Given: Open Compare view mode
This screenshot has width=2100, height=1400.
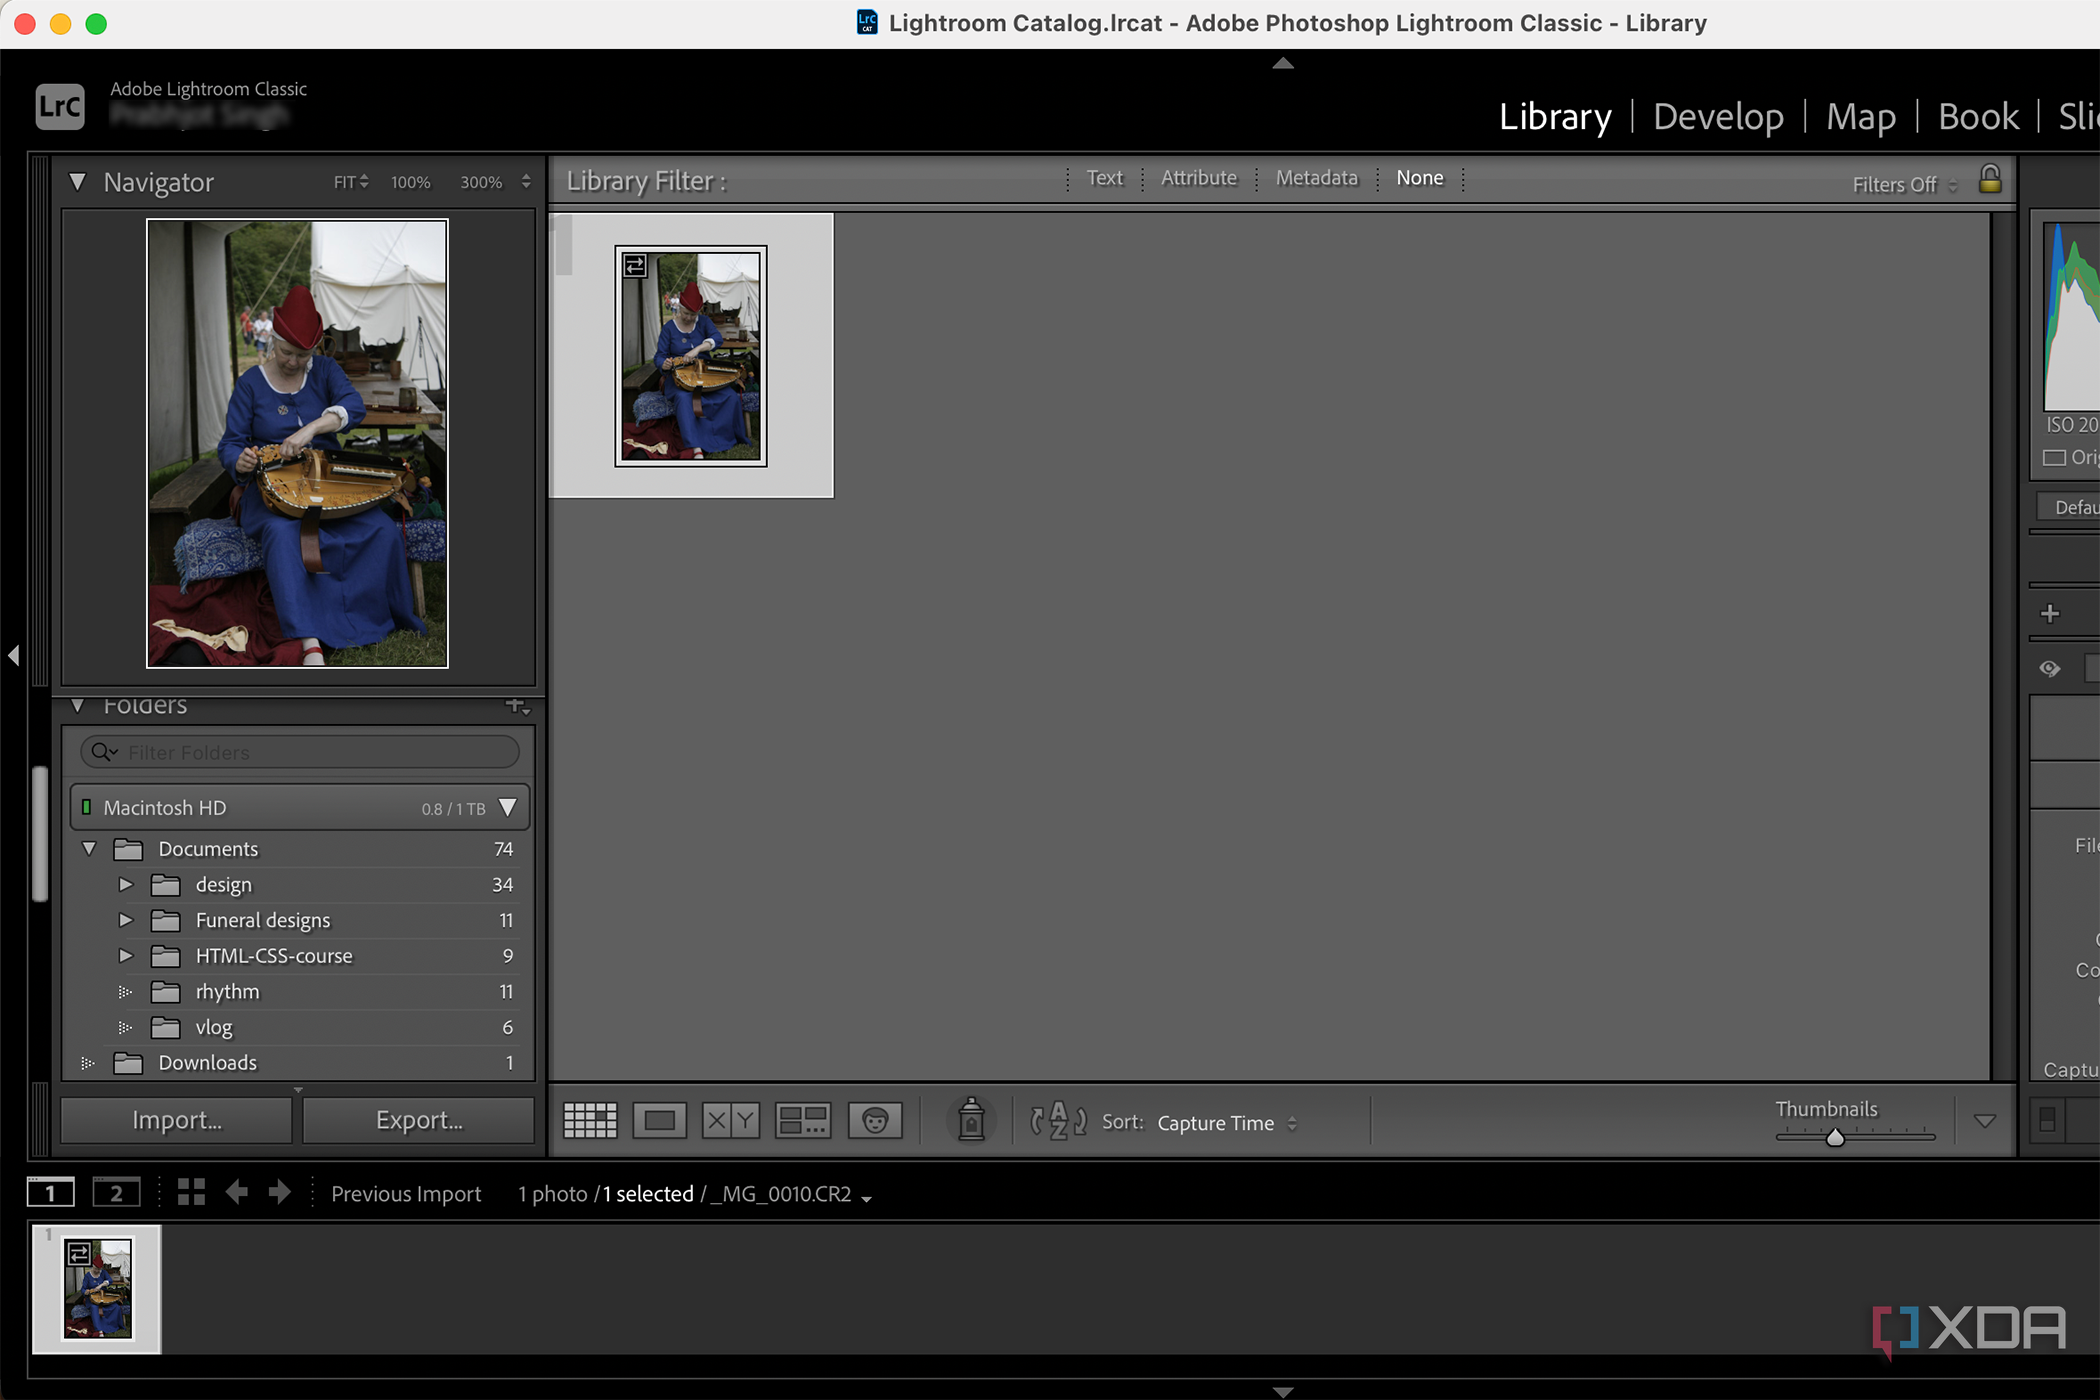Looking at the screenshot, I should (x=730, y=1120).
